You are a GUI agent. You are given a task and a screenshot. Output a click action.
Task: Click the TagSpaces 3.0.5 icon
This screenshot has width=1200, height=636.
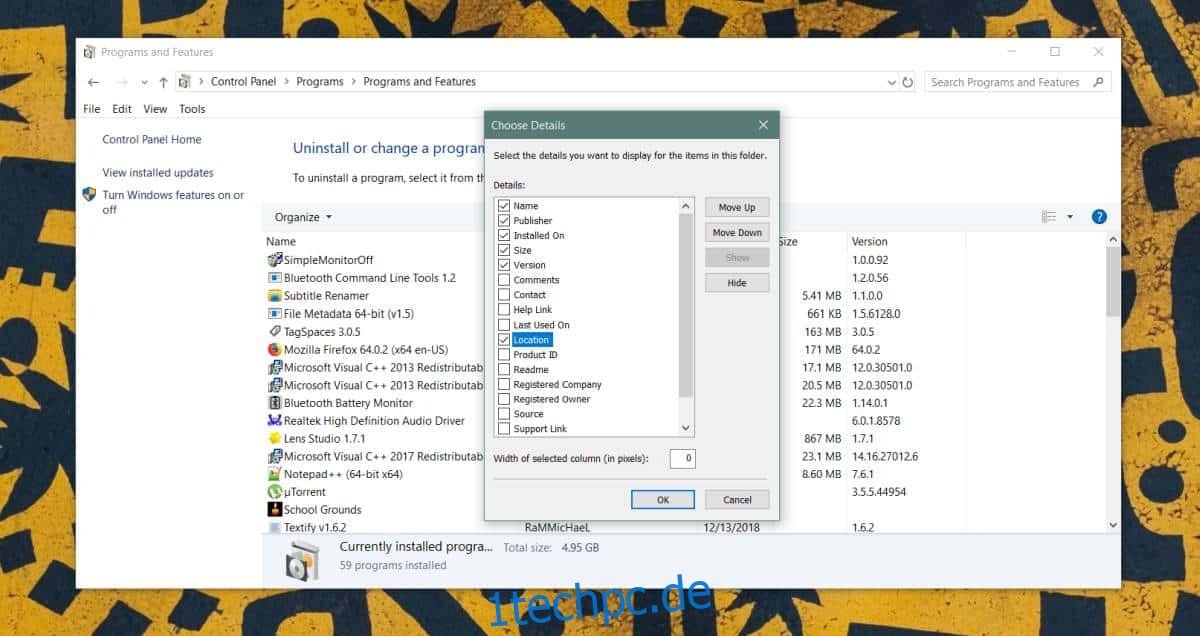275,331
